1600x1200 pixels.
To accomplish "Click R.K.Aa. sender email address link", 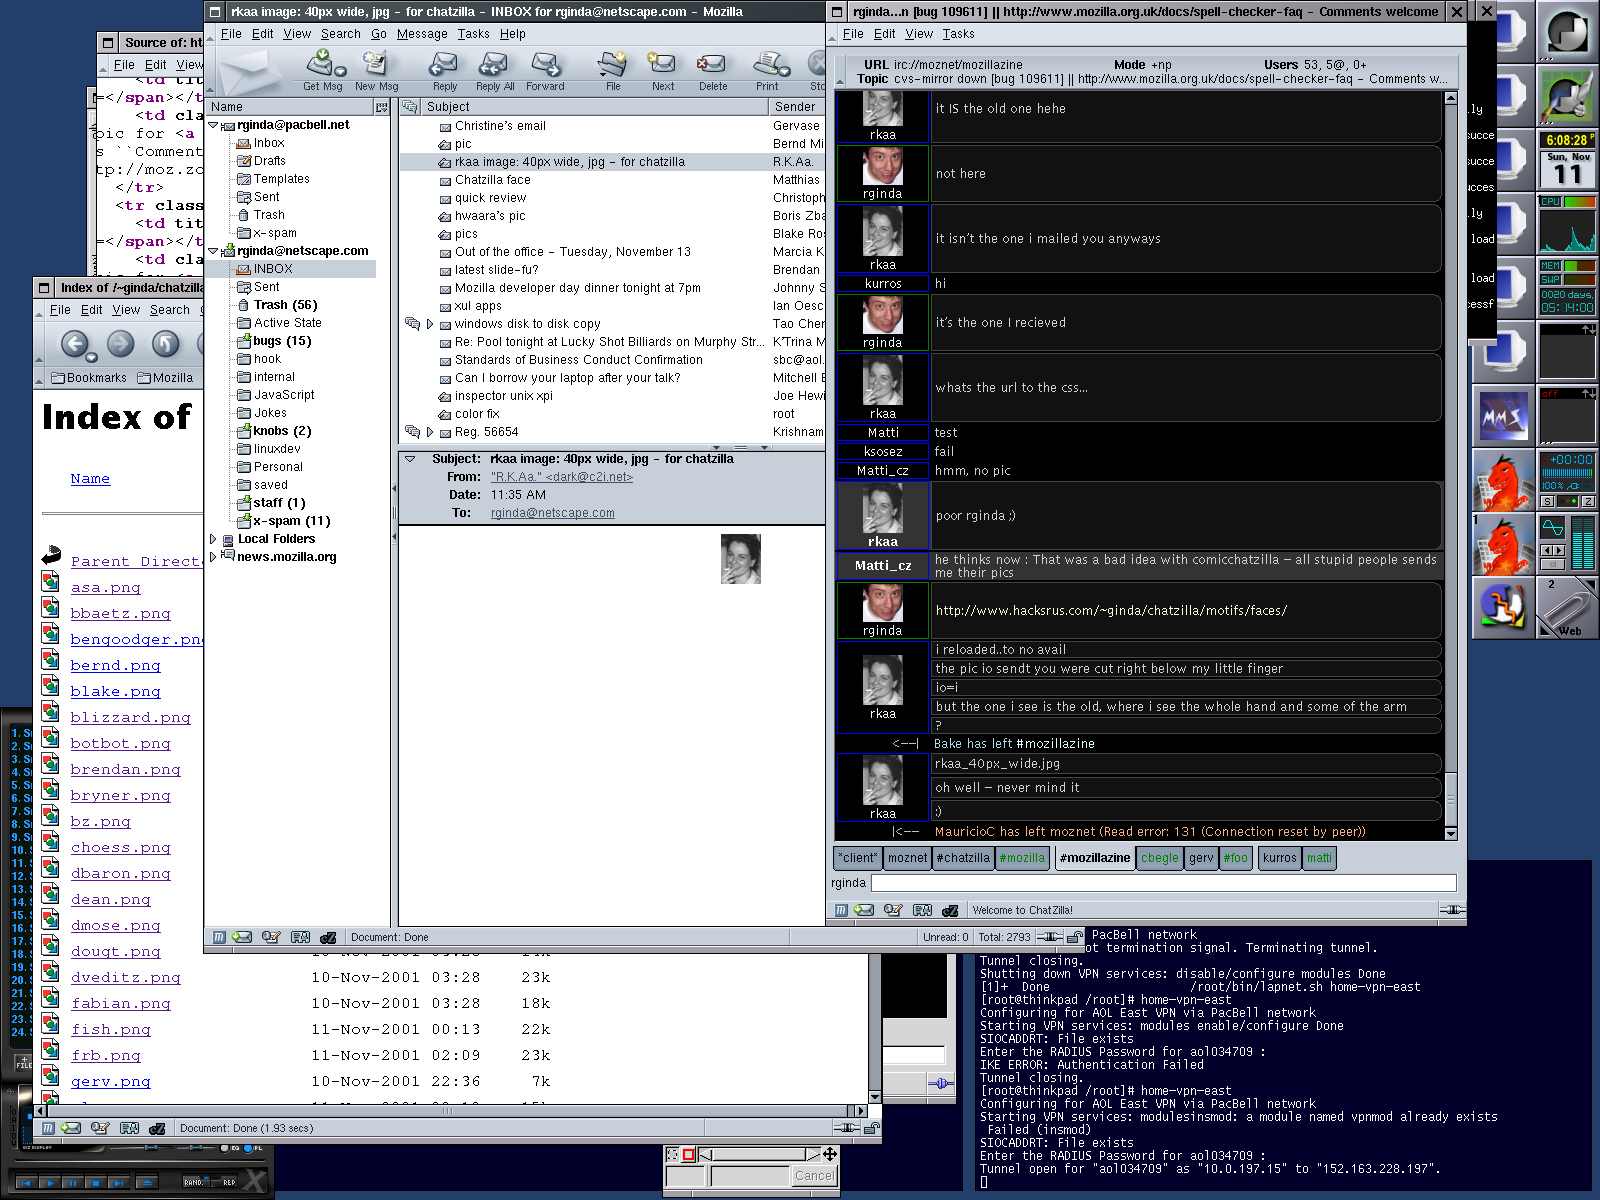I will (x=562, y=477).
